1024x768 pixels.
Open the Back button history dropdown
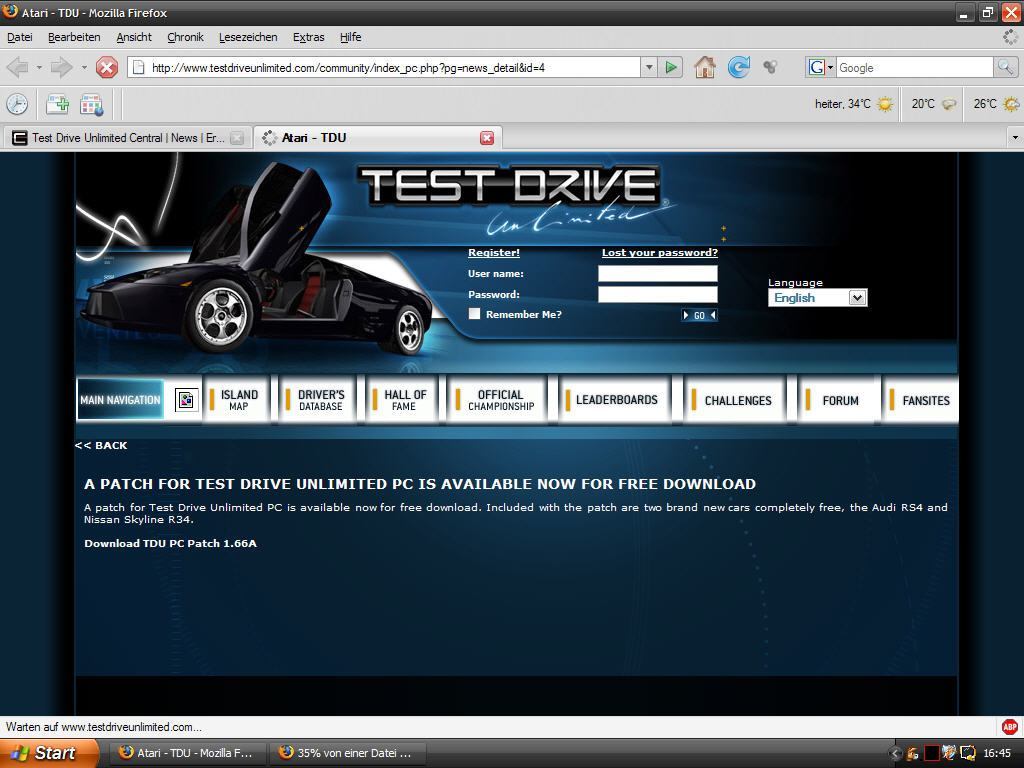[x=39, y=67]
